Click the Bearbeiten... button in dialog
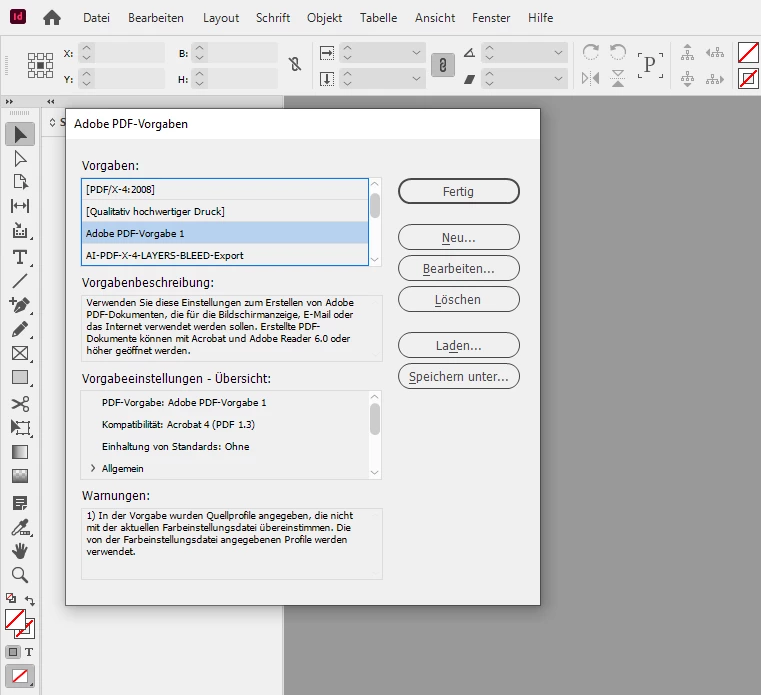The width and height of the screenshot is (761, 695). tap(459, 268)
